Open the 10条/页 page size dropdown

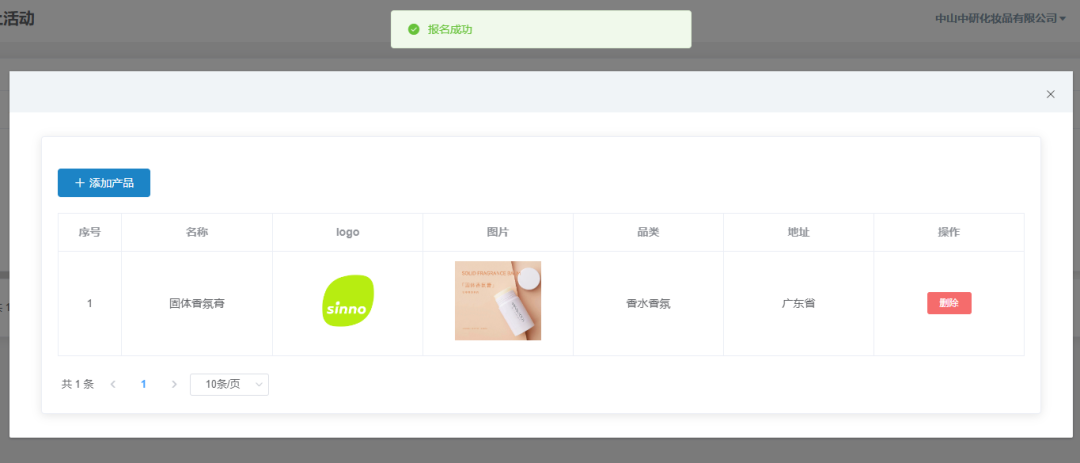[229, 384]
